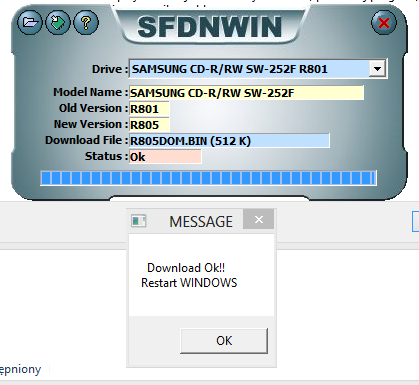
Task: Click the 'Download Ok!!' message text
Action: pos(186,268)
